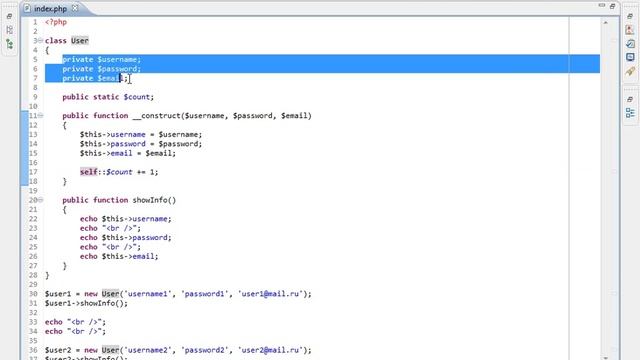The image size is (640, 360).
Task: Click the red figure view icon in right trim
Action: point(630,30)
